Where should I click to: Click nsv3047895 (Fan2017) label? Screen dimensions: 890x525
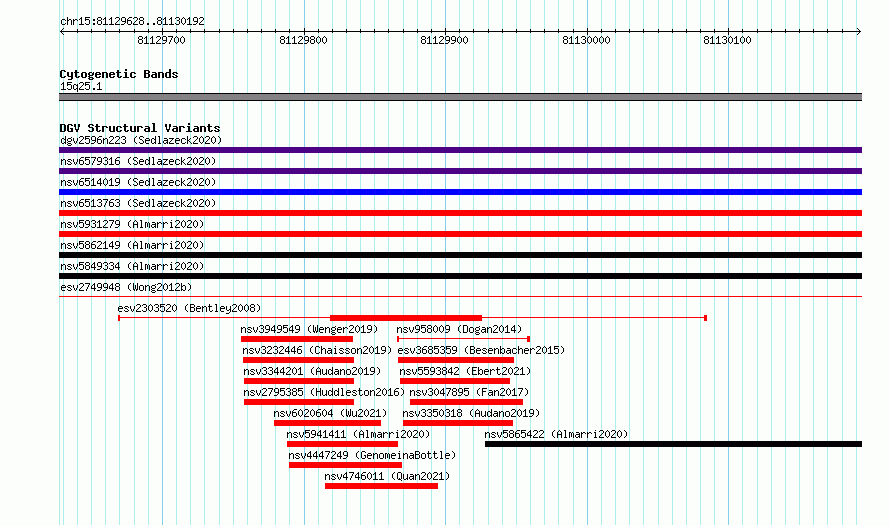click(469, 392)
